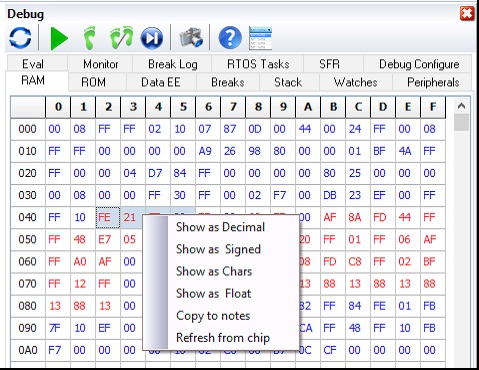The width and height of the screenshot is (479, 370).
Task: Select row address 040
Action: coord(28,217)
